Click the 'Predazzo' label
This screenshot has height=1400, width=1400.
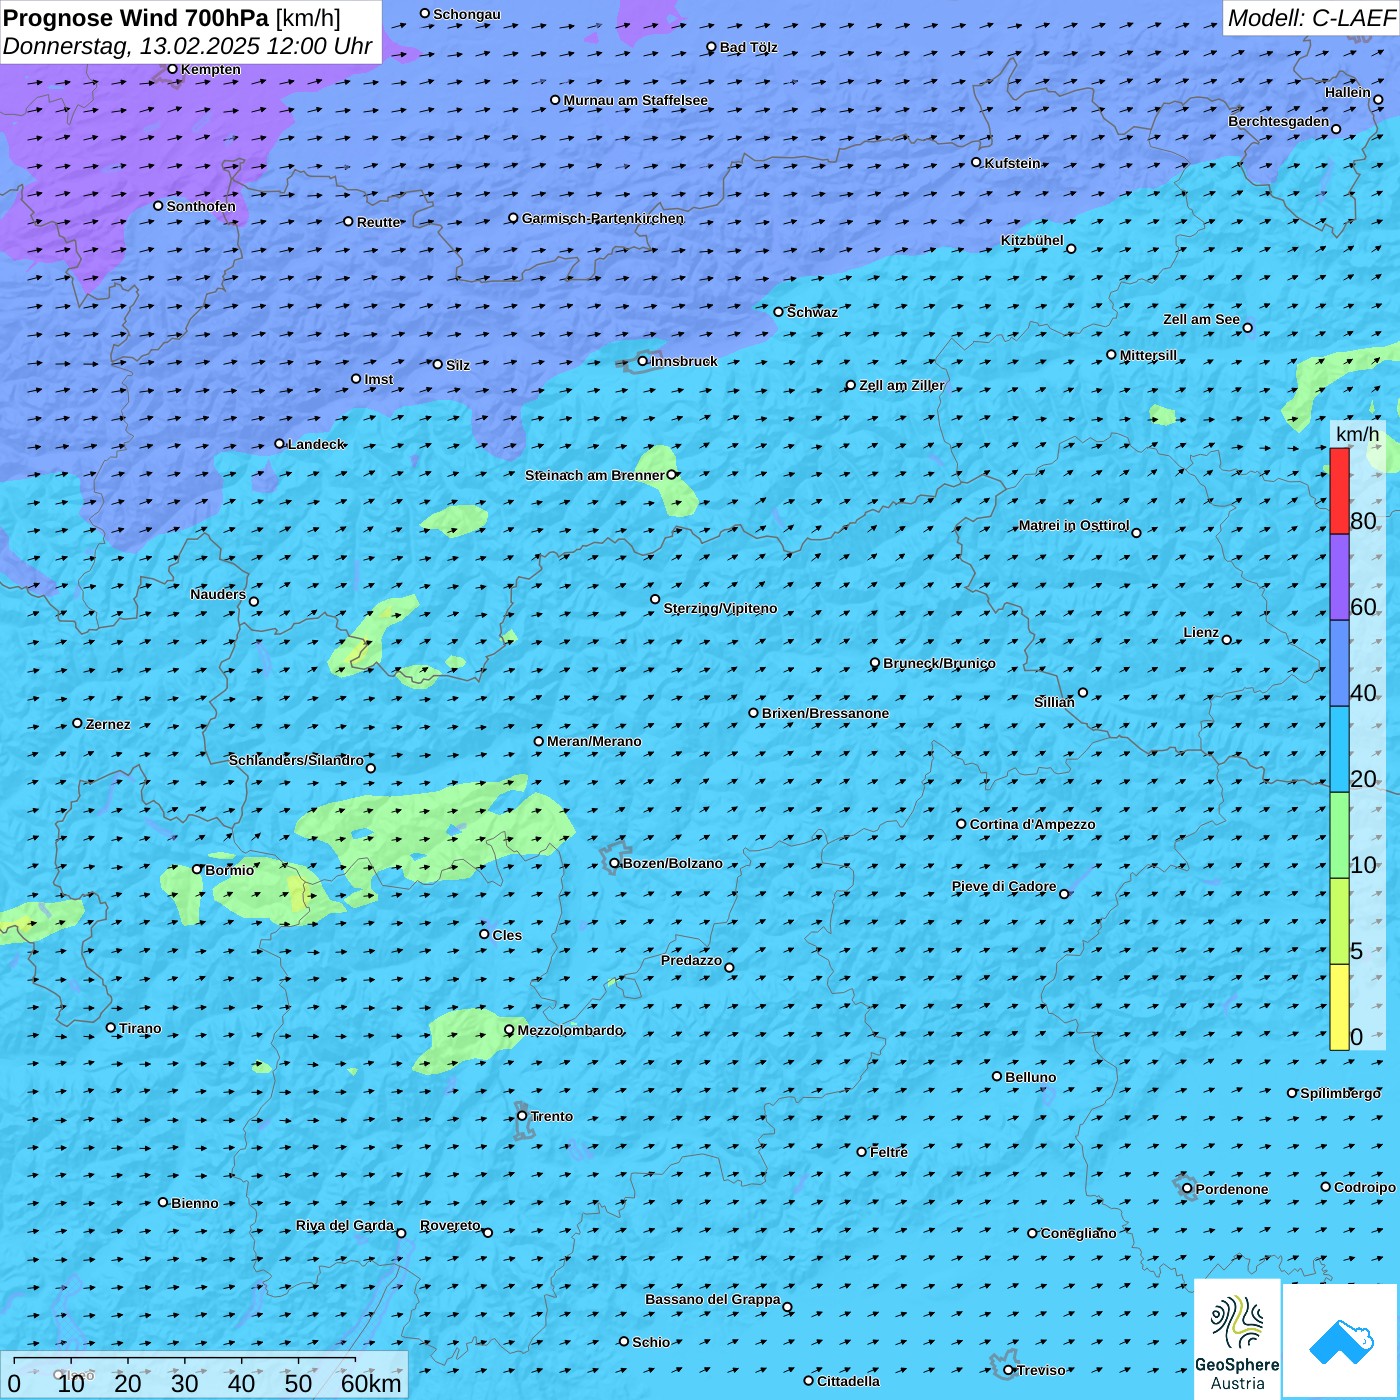tap(691, 960)
